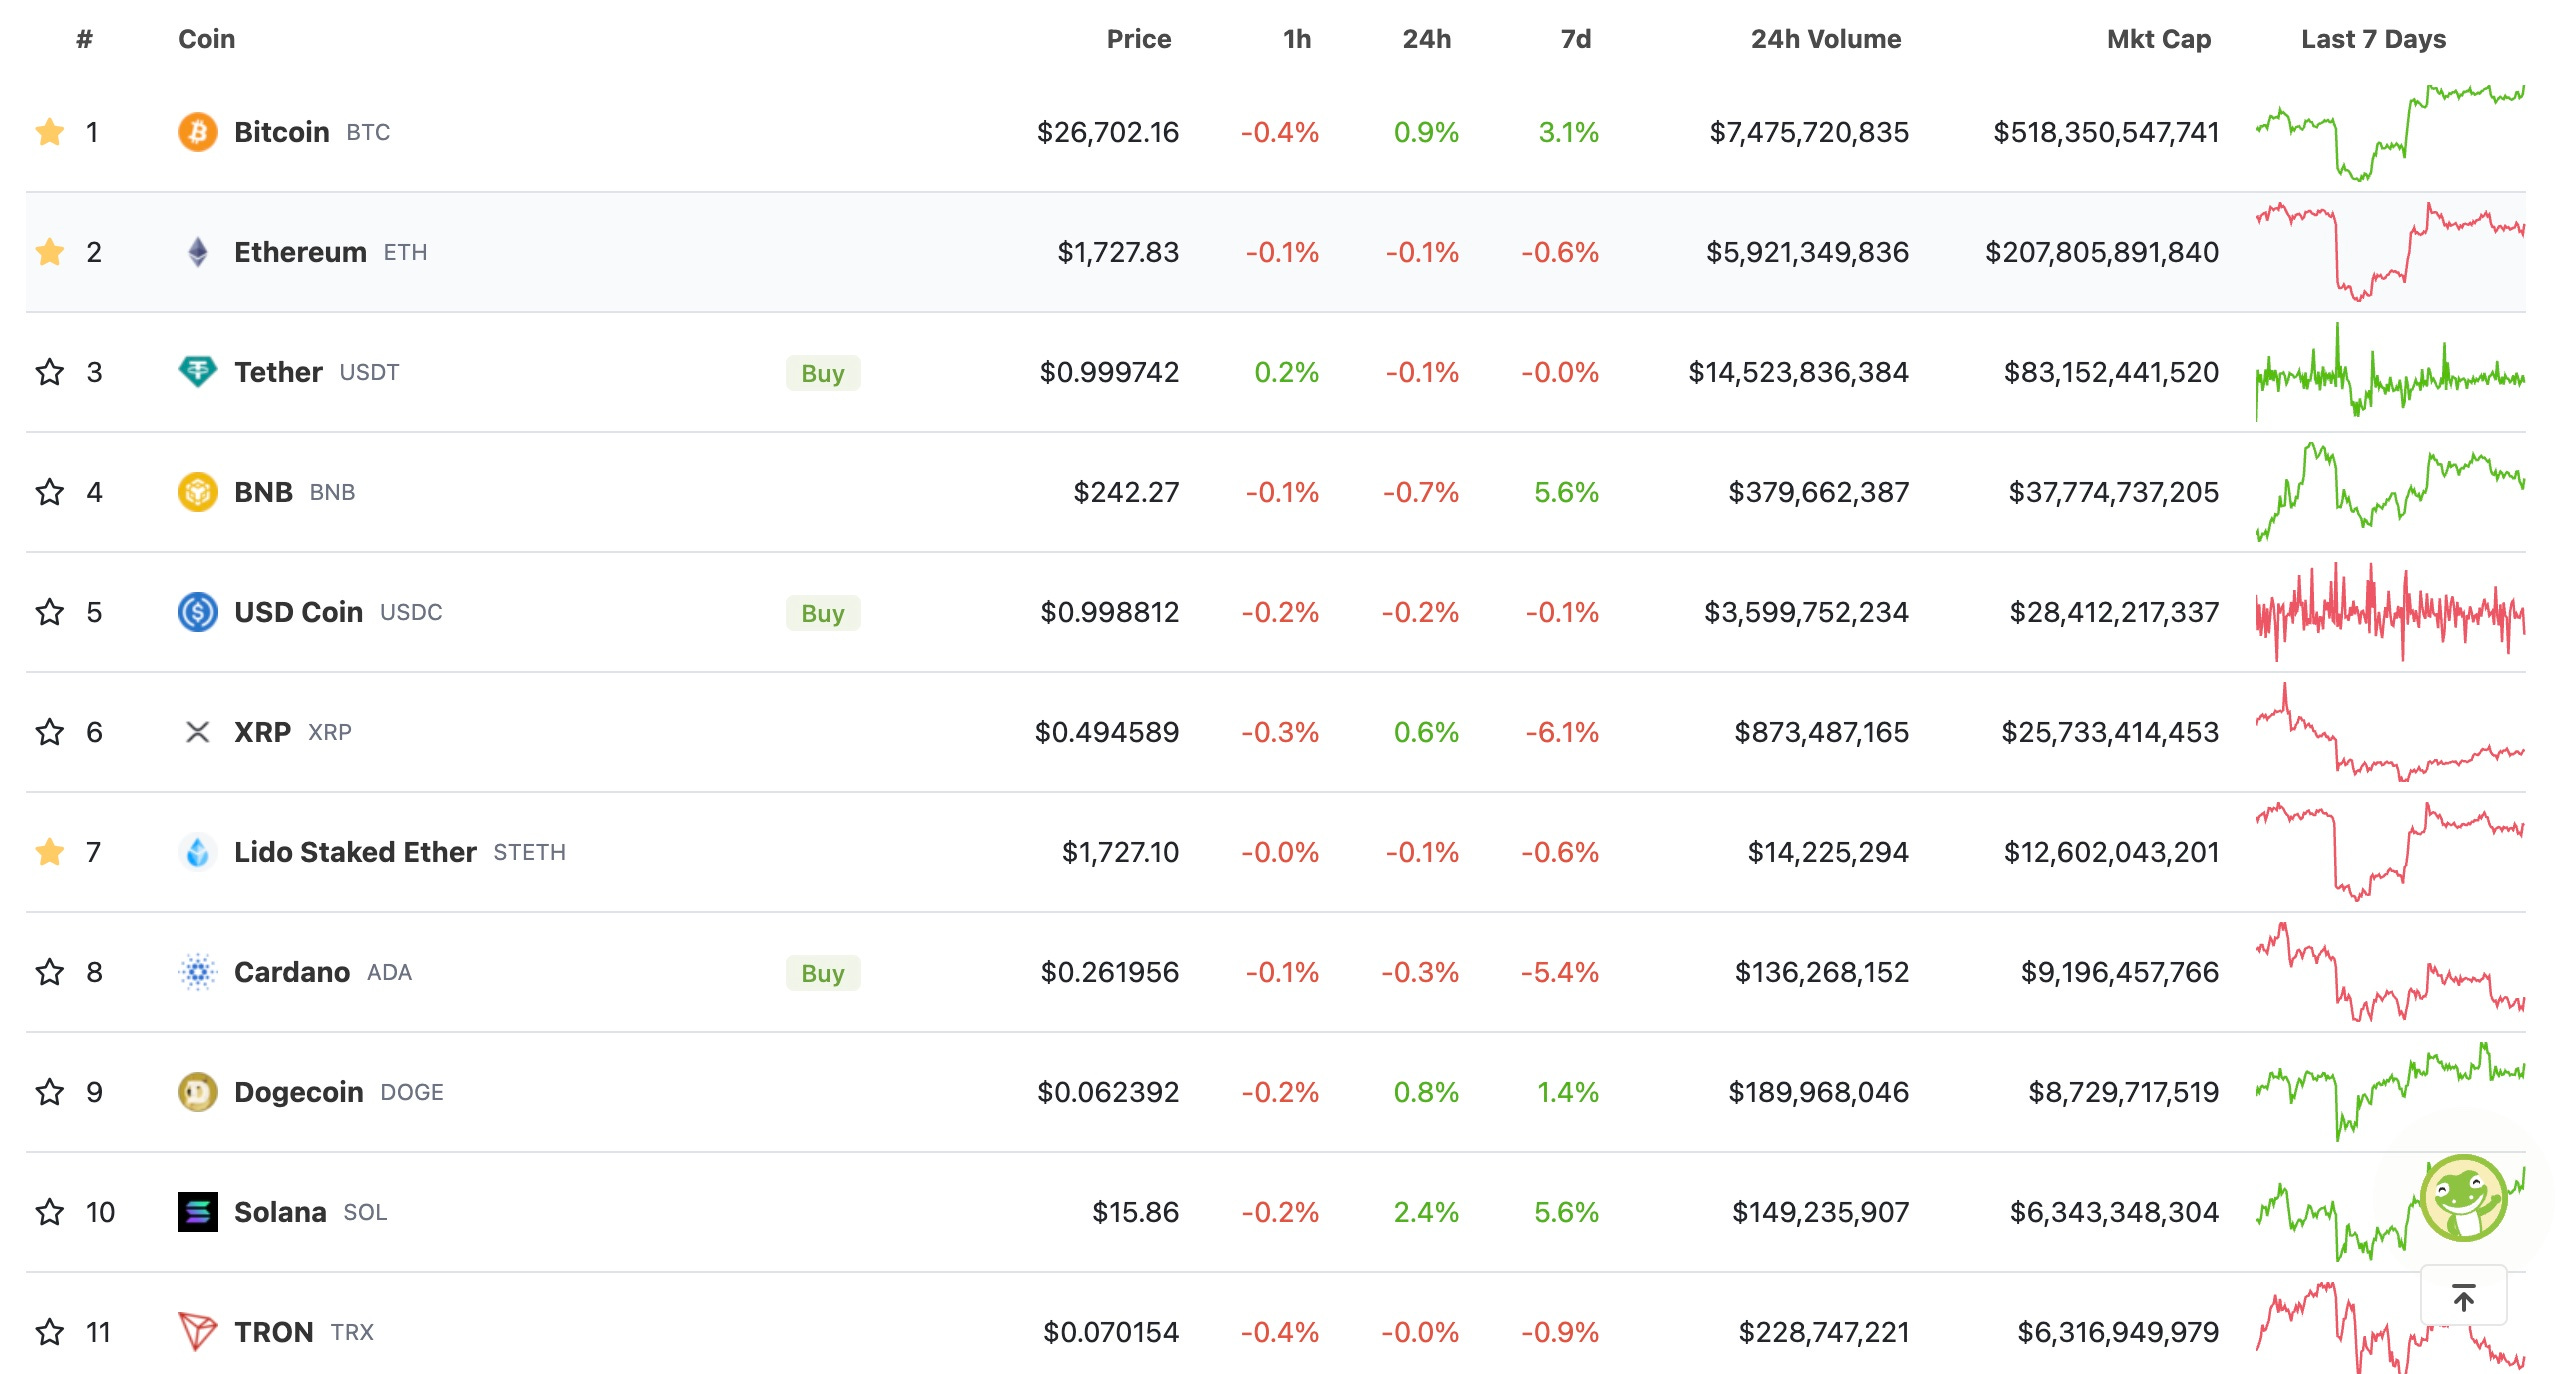Click XRP 7d change -6.1%
2556x1374 pixels.
[x=1561, y=732]
